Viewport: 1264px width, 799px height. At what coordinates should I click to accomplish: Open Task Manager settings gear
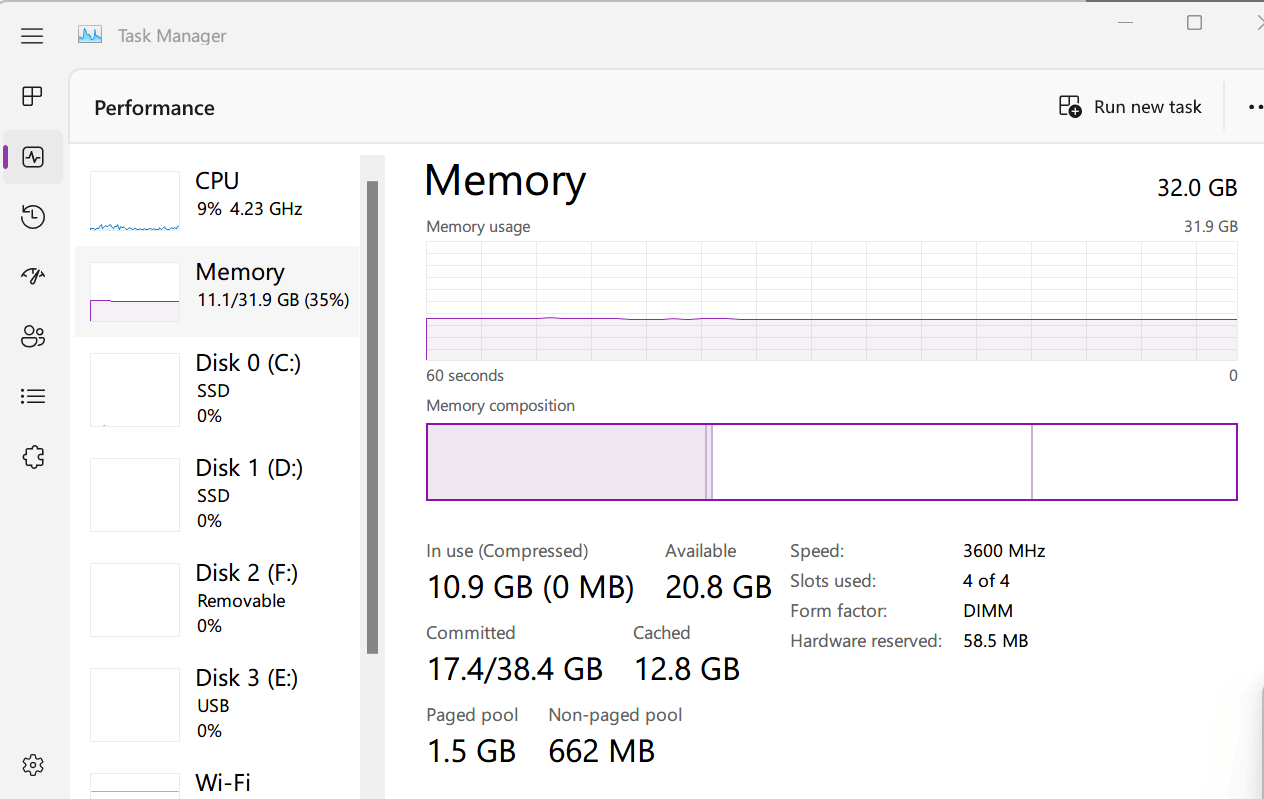pos(33,765)
